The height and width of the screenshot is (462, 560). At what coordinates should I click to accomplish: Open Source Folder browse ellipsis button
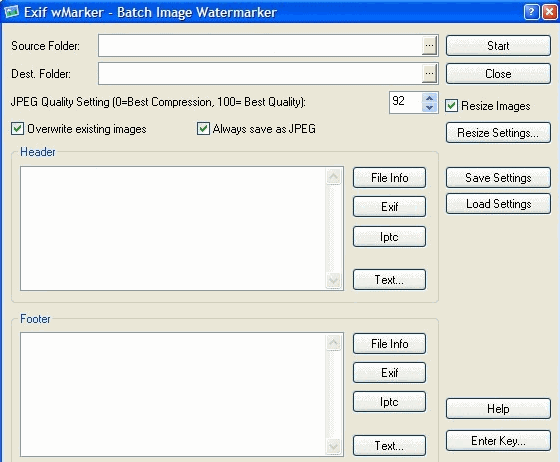(430, 45)
